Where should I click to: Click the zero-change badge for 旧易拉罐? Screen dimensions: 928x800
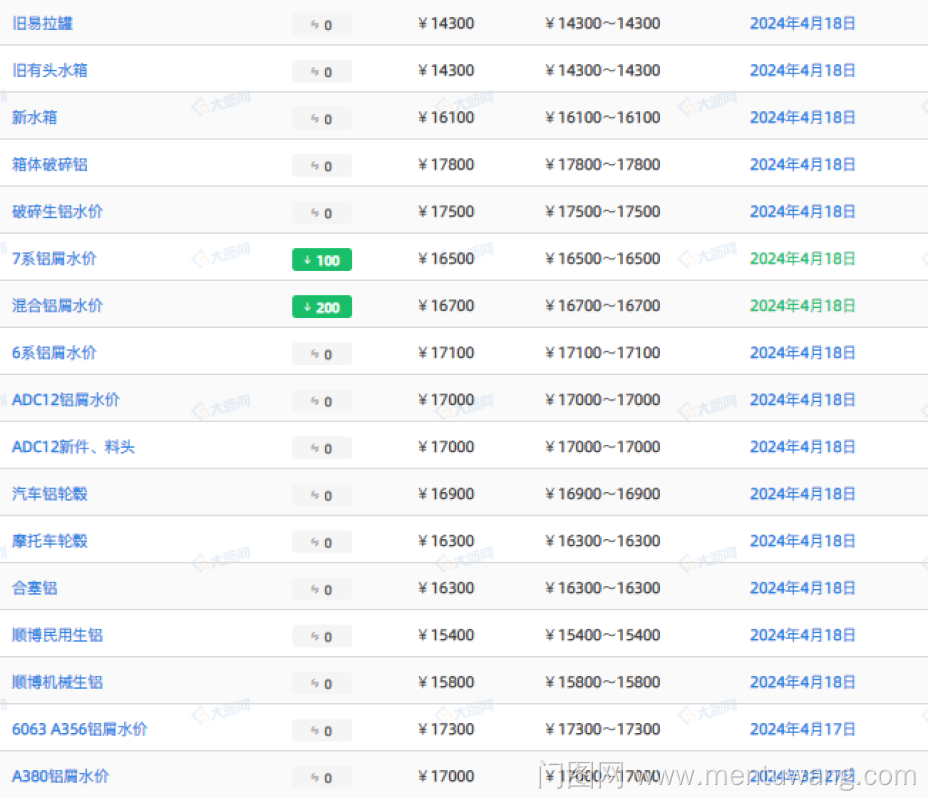321,25
